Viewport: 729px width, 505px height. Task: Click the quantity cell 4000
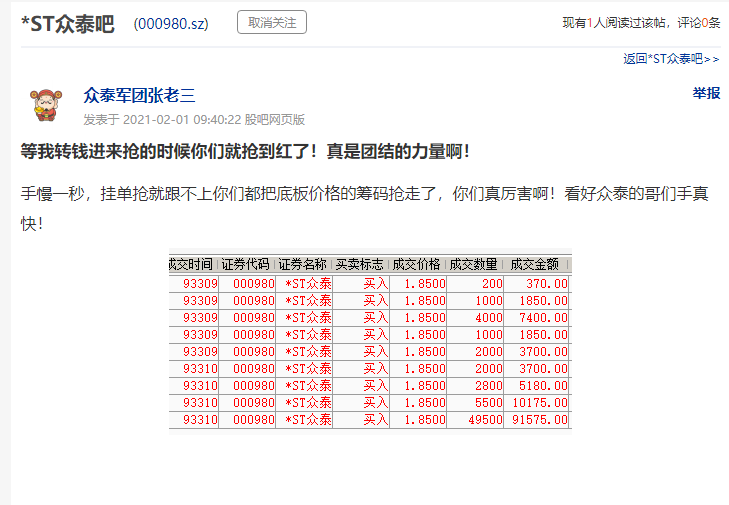[475, 318]
